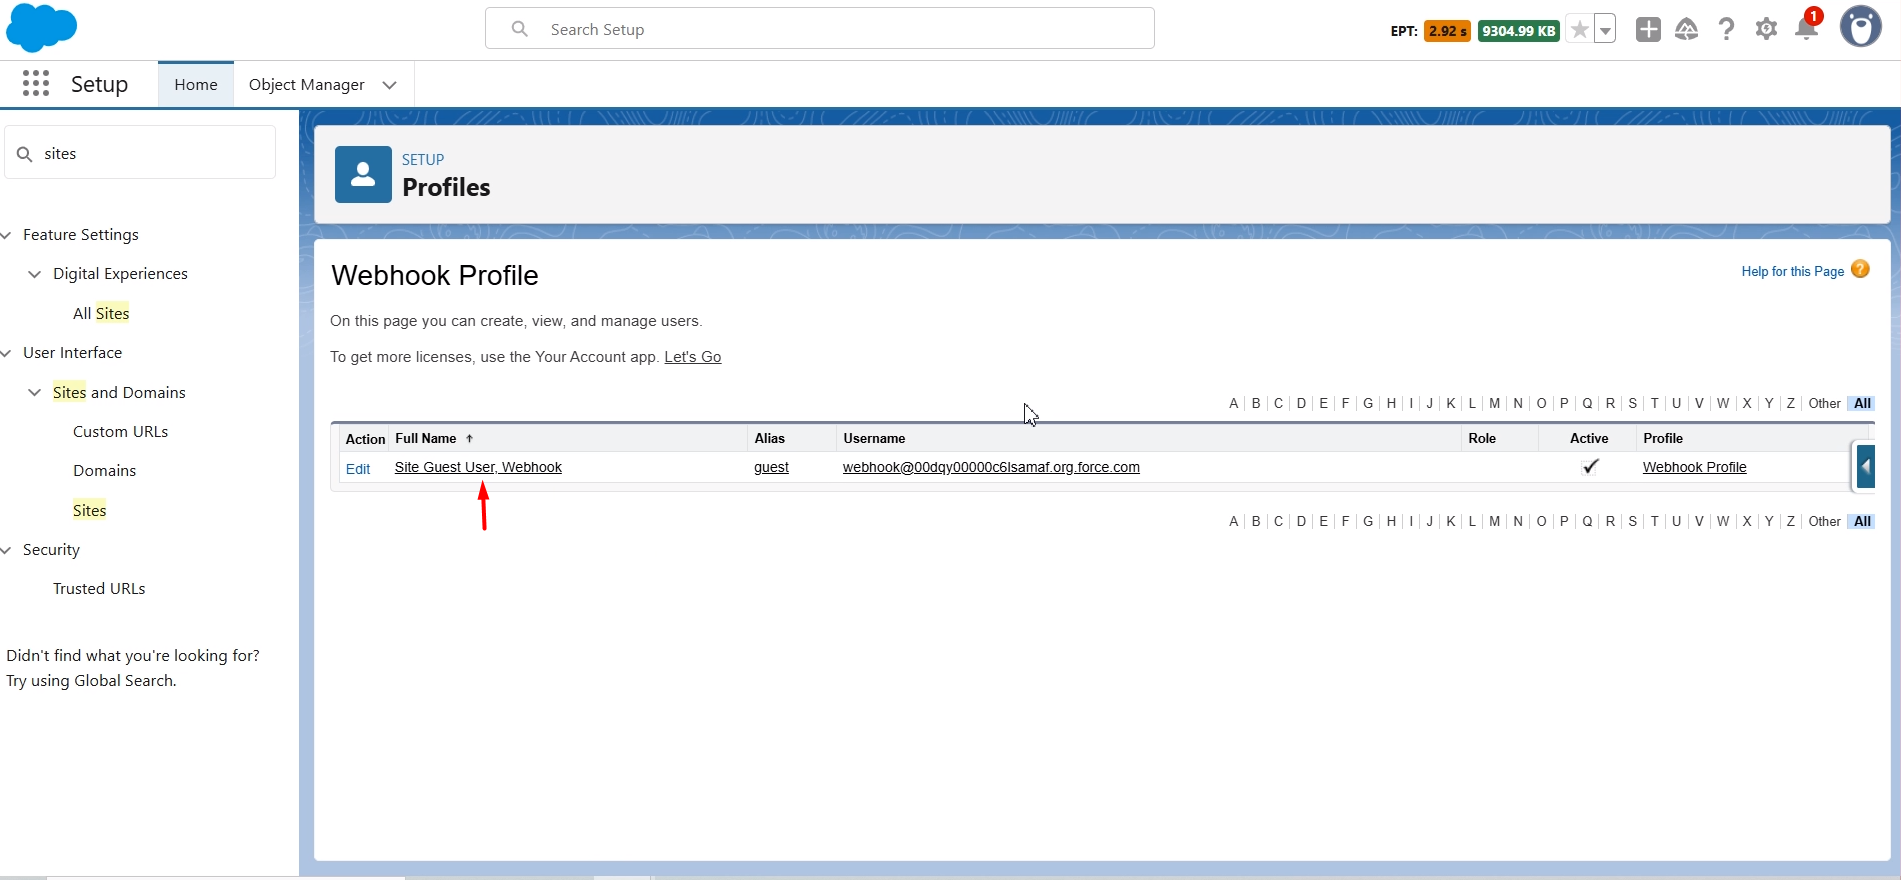Open the Global Actions plus icon
This screenshot has width=1901, height=880.
click(1648, 30)
